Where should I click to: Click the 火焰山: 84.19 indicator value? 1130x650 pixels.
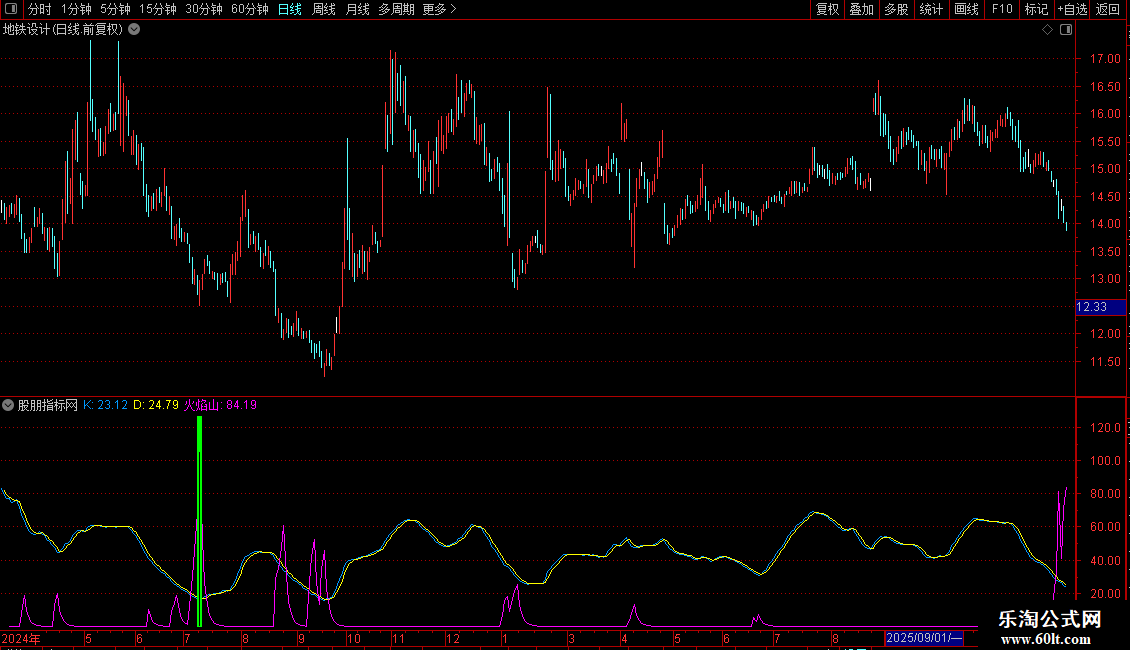click(221, 405)
